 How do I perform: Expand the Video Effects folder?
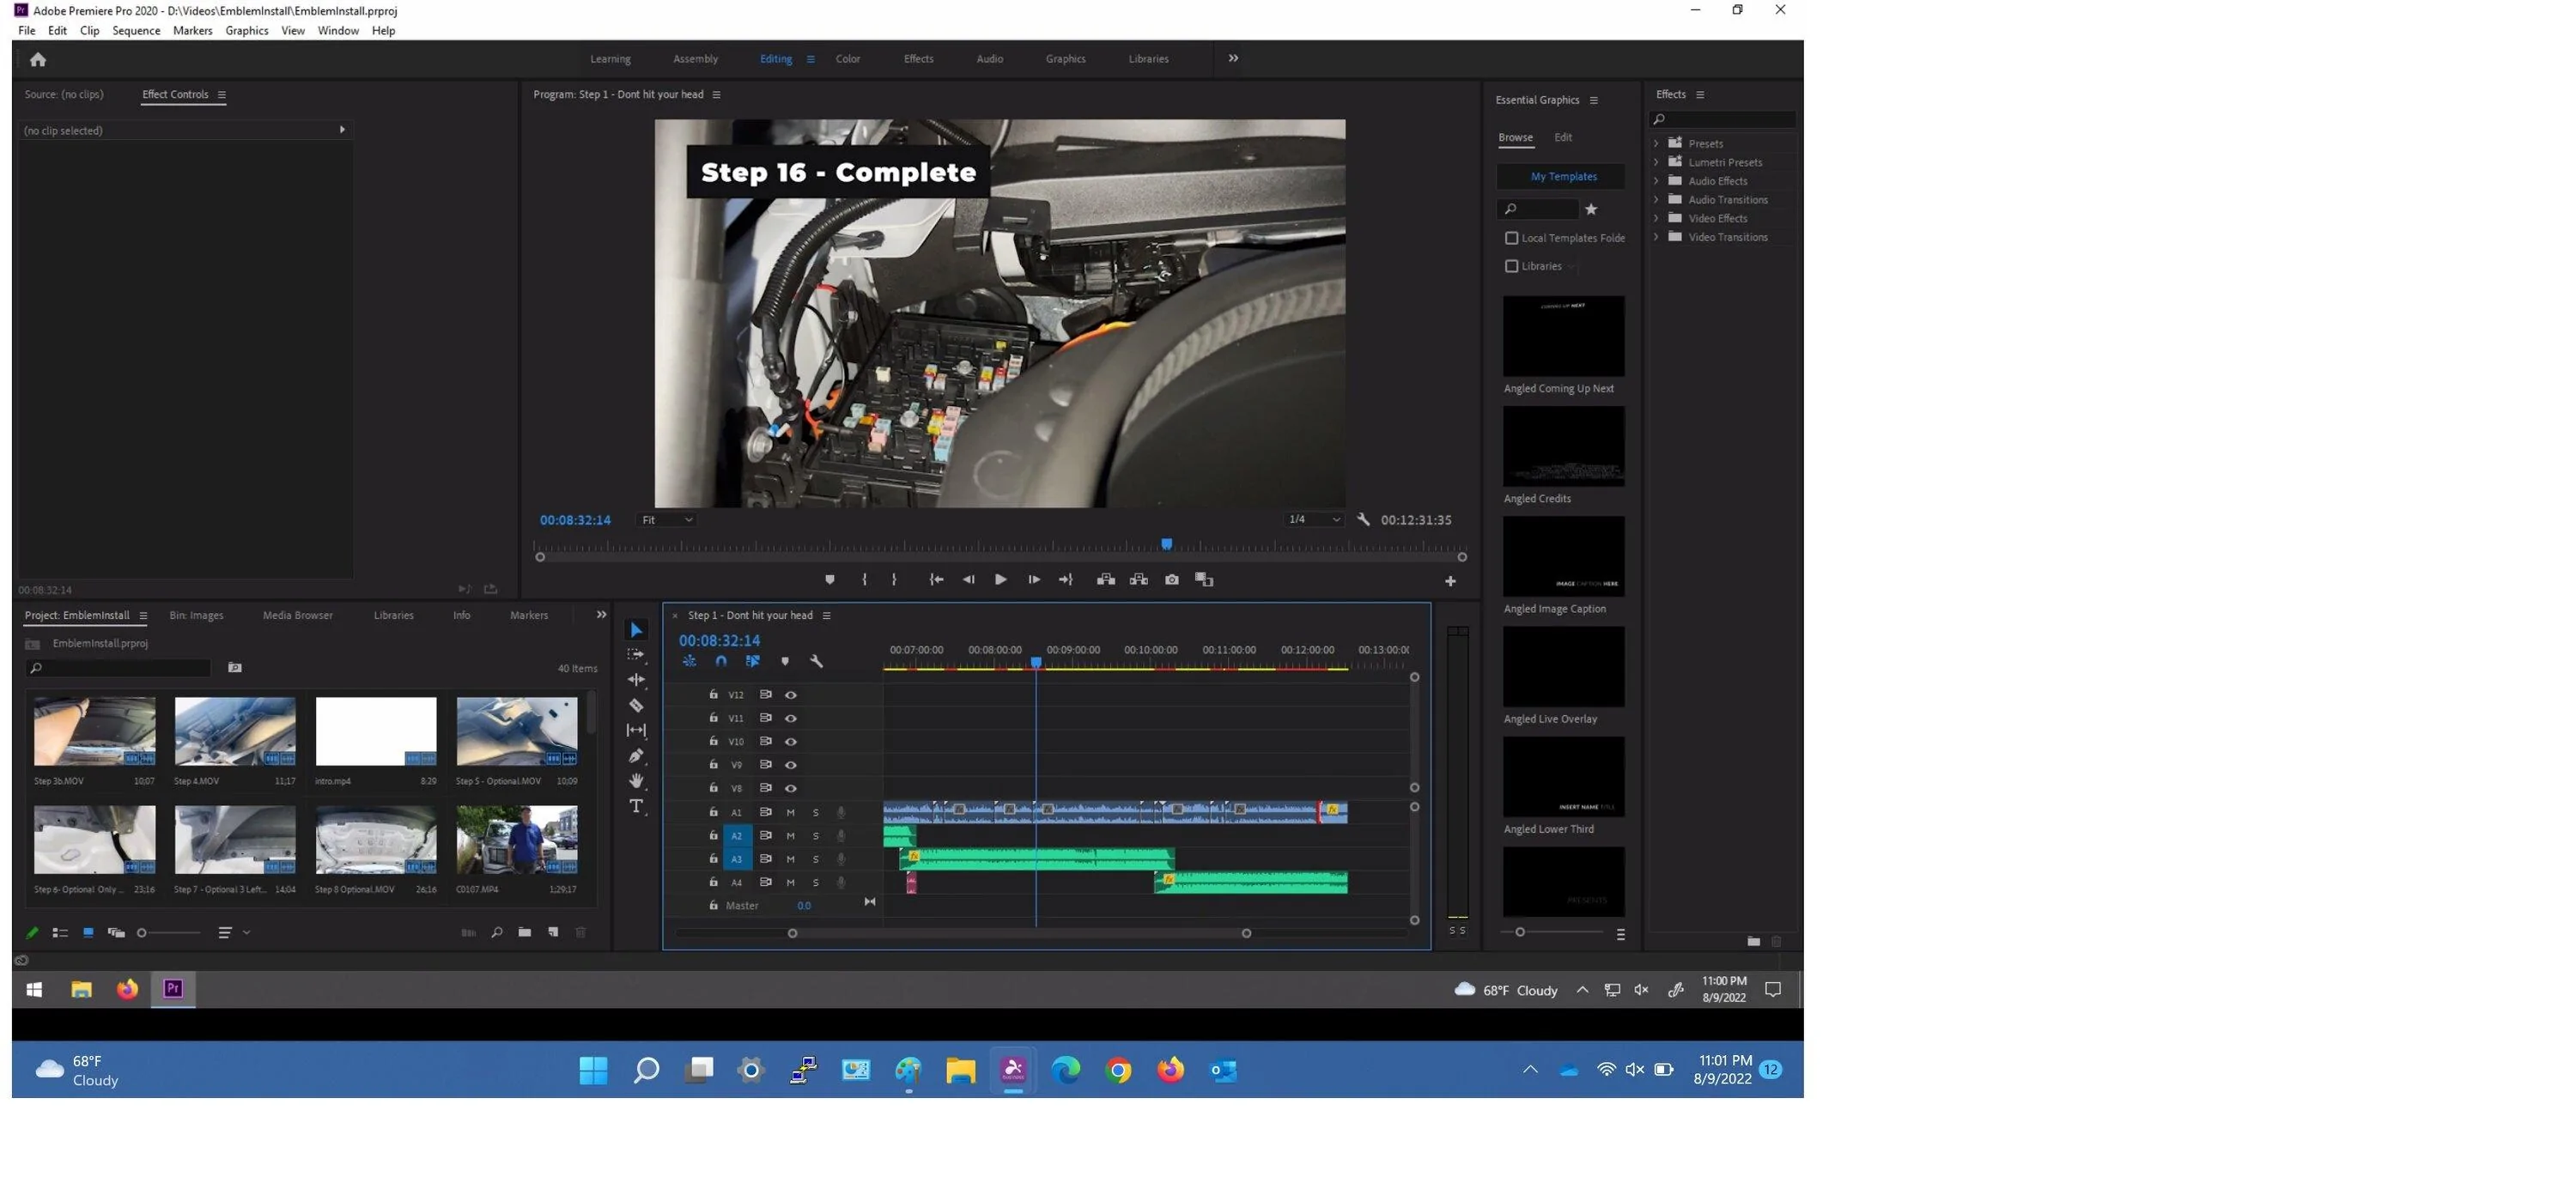tap(1656, 218)
